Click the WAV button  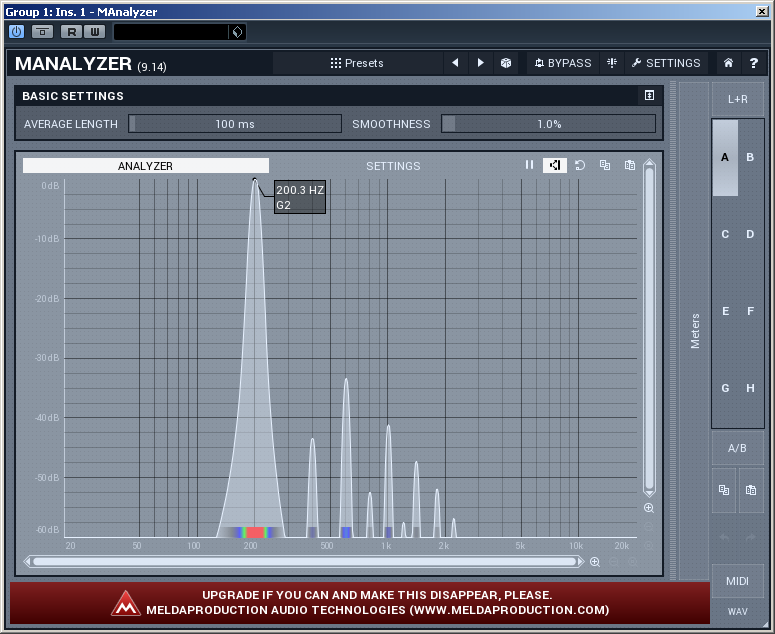pyautogui.click(x=737, y=611)
